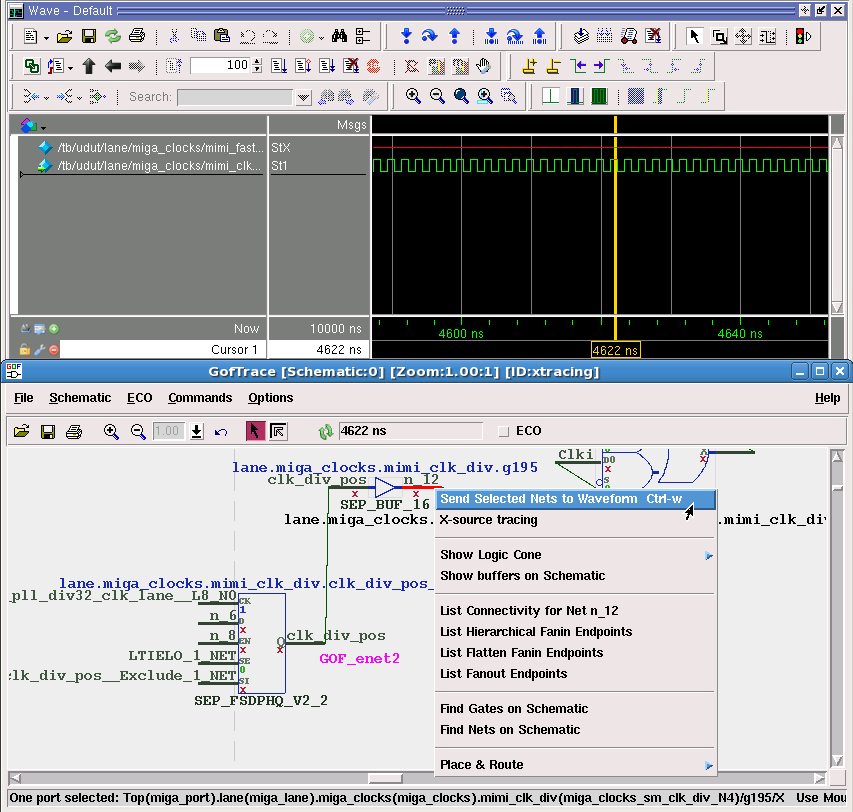Select the mimi_clk signal in wave list

[160, 166]
